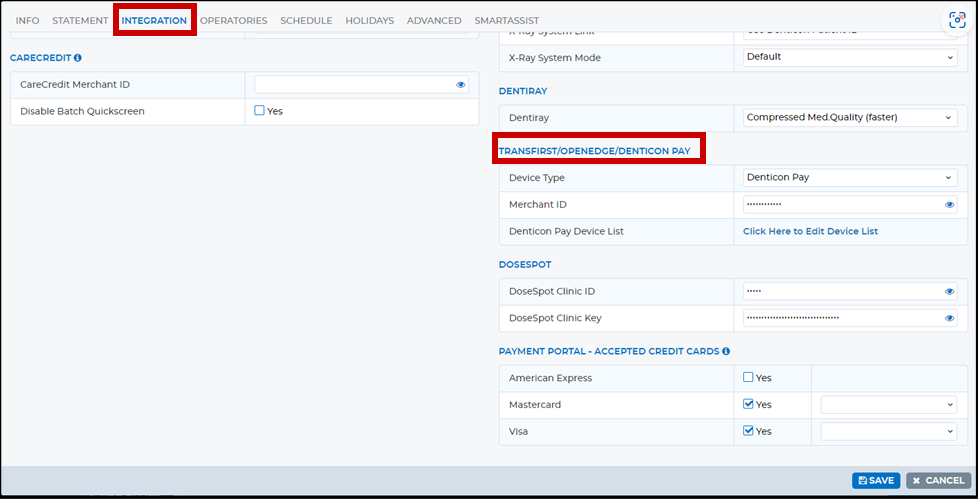Reveal the CareCredit Merchant ID value
Viewport: 978px width, 499px height.
click(461, 85)
